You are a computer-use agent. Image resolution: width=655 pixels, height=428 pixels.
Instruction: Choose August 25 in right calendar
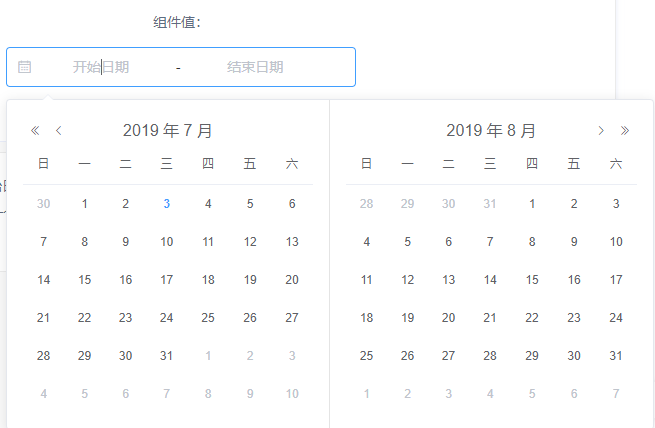coord(366,356)
